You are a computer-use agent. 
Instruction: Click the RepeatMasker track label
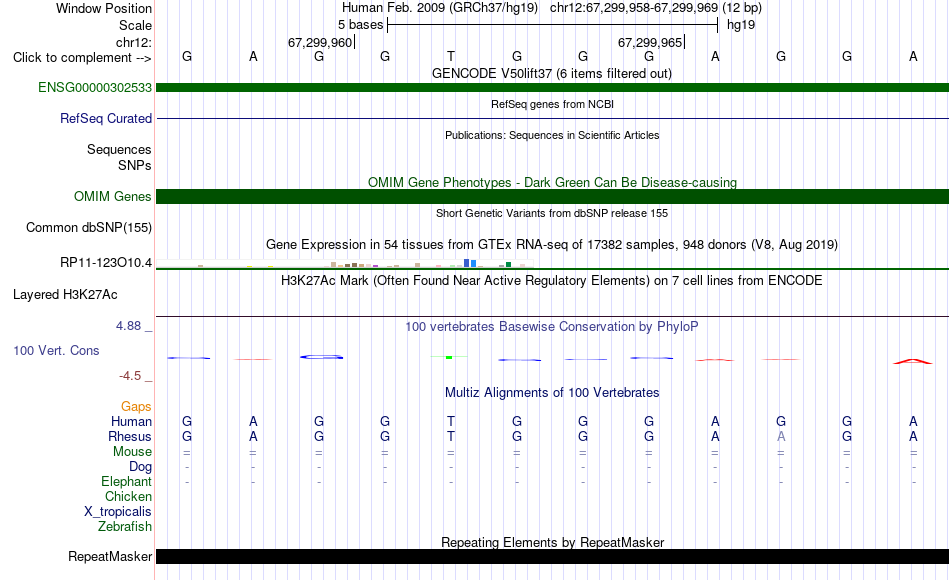coord(110,556)
